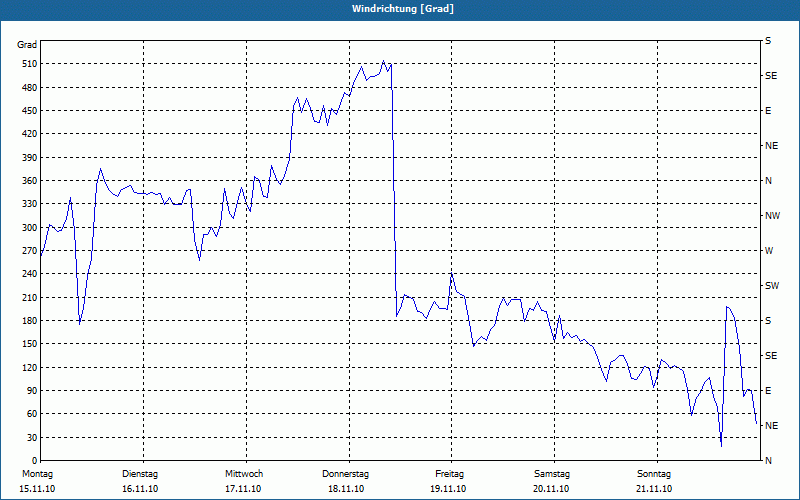Click the 30 degree axis label
This screenshot has width=800, height=500.
point(32,437)
